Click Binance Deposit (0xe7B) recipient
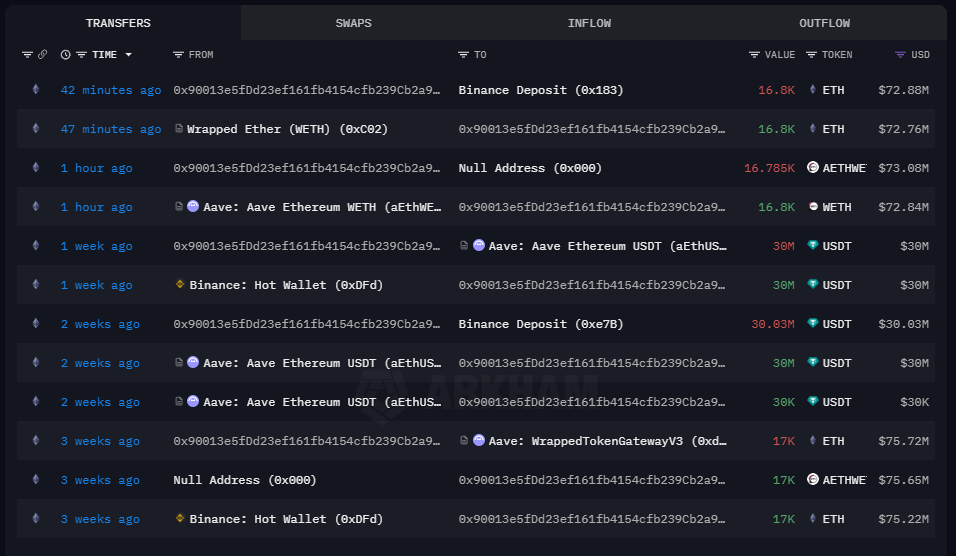956x556 pixels. click(541, 324)
